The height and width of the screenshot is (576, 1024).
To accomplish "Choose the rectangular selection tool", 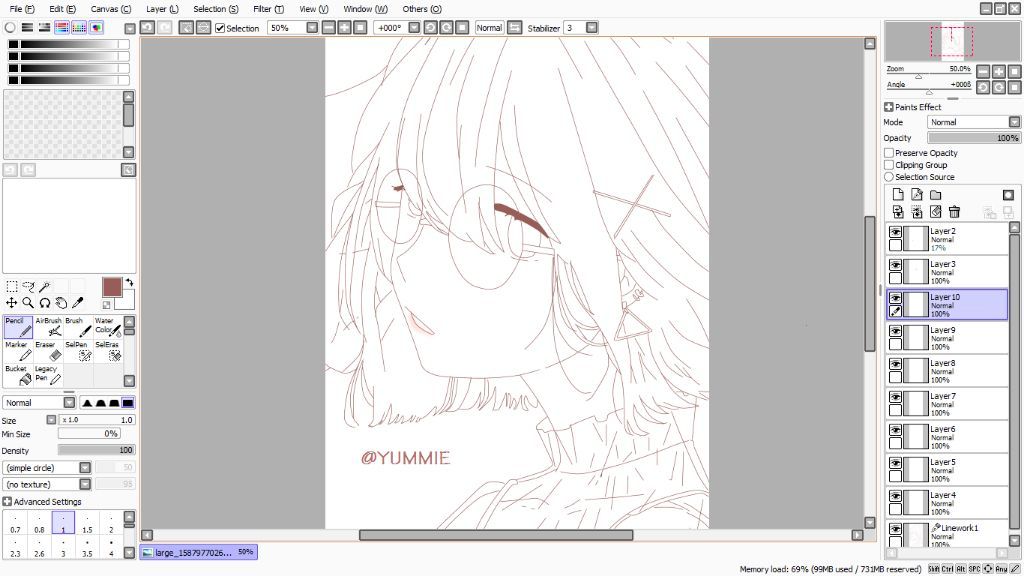I will point(12,287).
